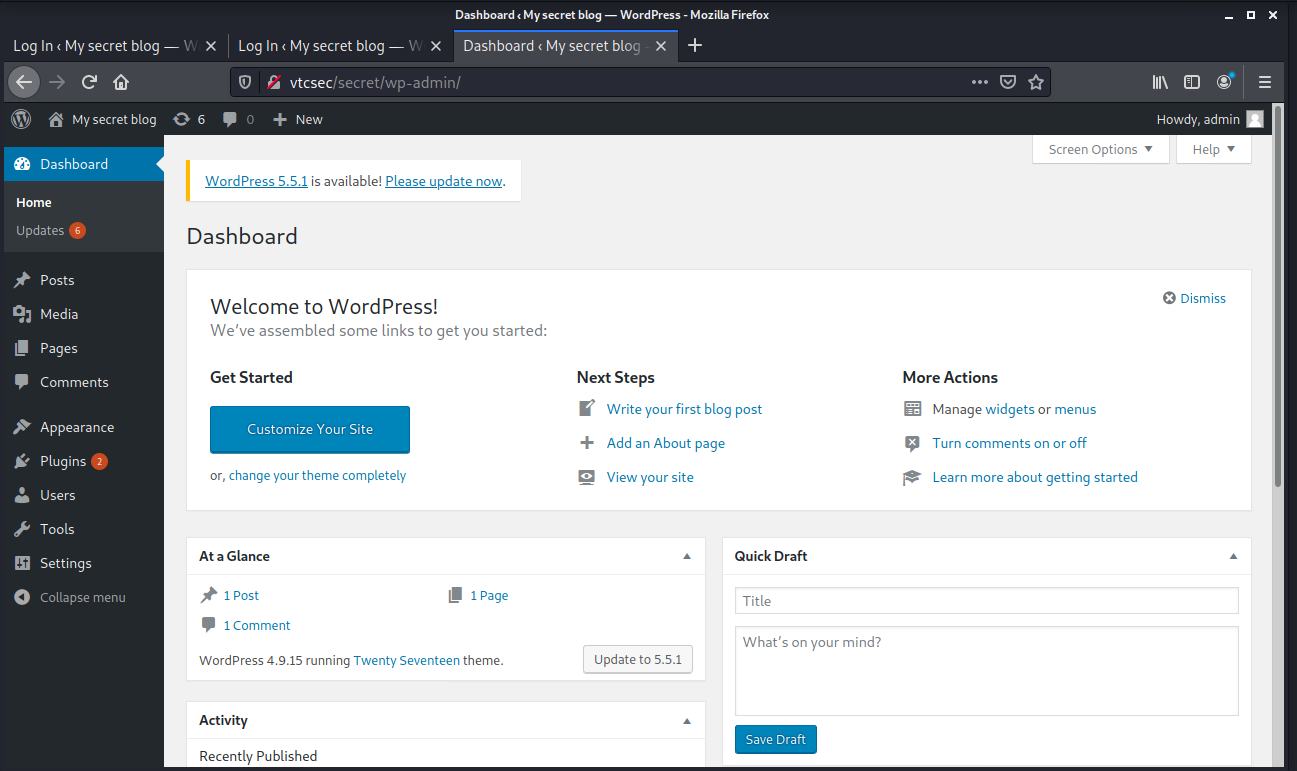This screenshot has height=771, width=1297.
Task: Open the Firefox hamburger menu
Action: click(1265, 82)
